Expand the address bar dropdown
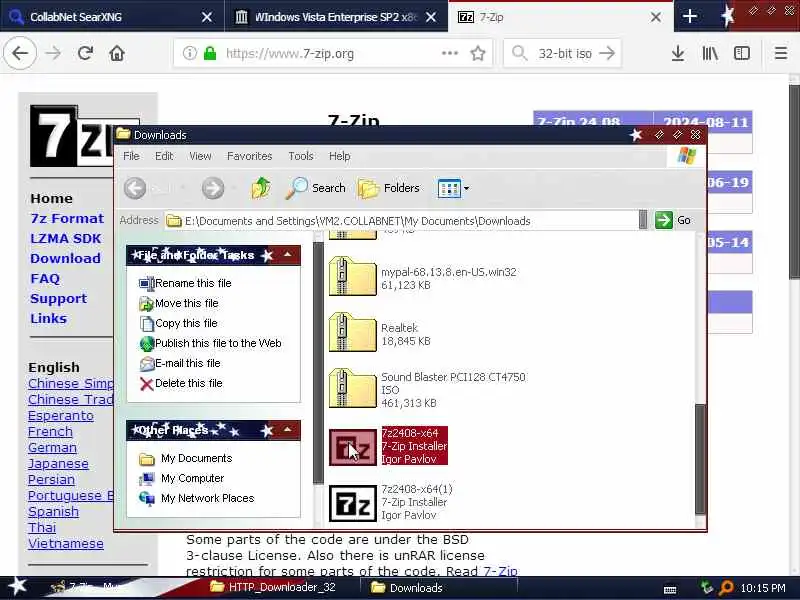This screenshot has height=600, width=800. point(643,220)
